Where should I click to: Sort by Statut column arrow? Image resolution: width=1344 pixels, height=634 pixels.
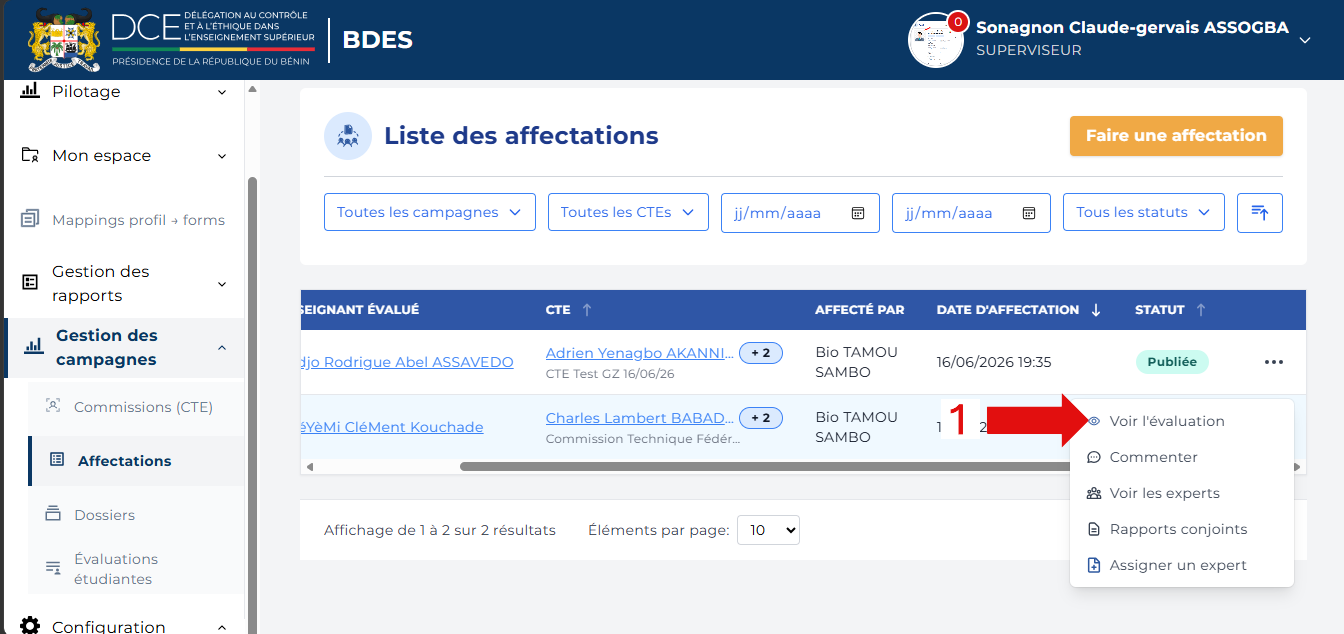1201,310
